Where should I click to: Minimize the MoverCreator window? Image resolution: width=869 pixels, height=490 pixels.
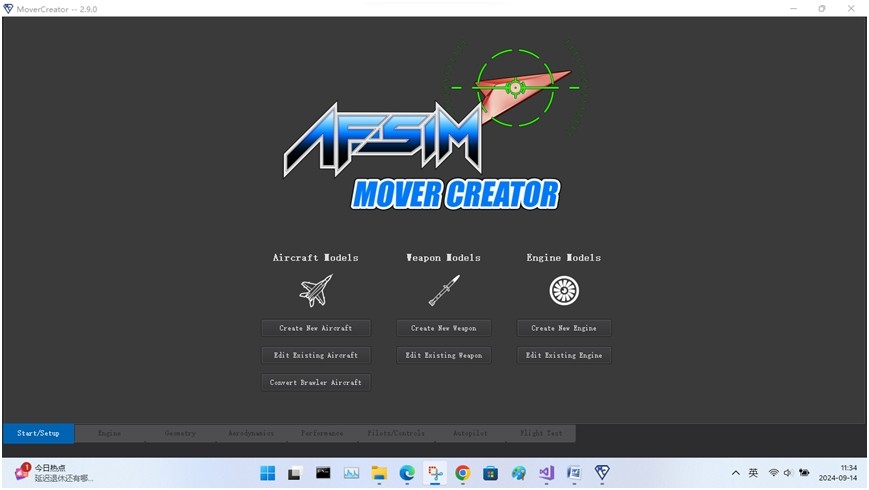[x=794, y=8]
